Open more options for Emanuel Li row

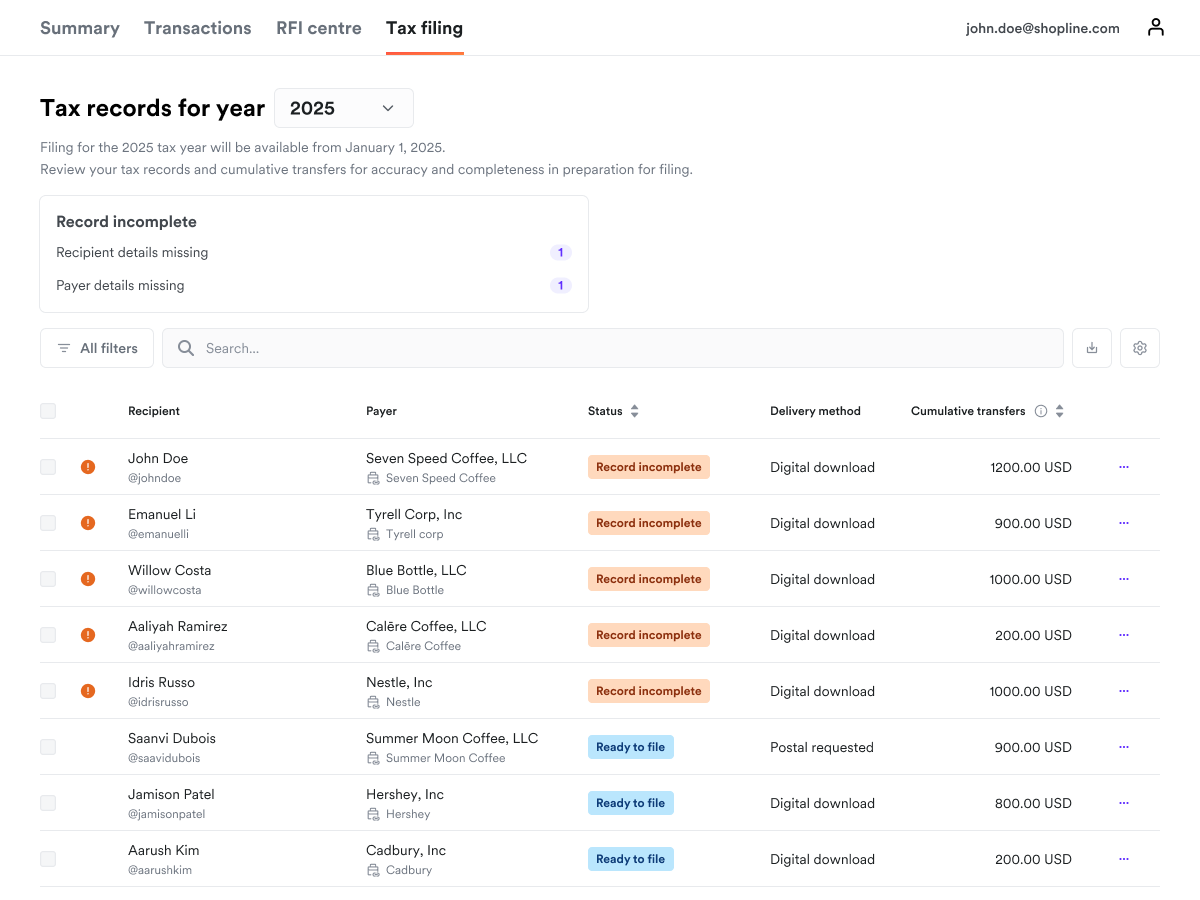(1124, 523)
